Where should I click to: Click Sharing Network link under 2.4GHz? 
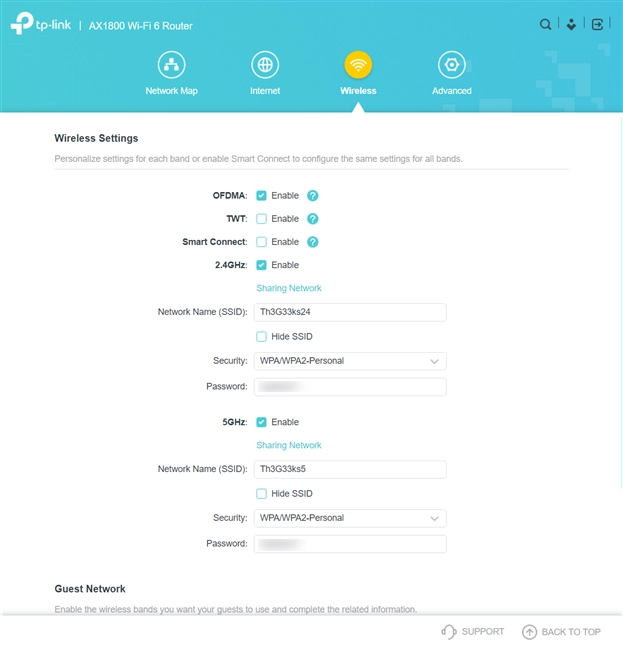pos(289,288)
